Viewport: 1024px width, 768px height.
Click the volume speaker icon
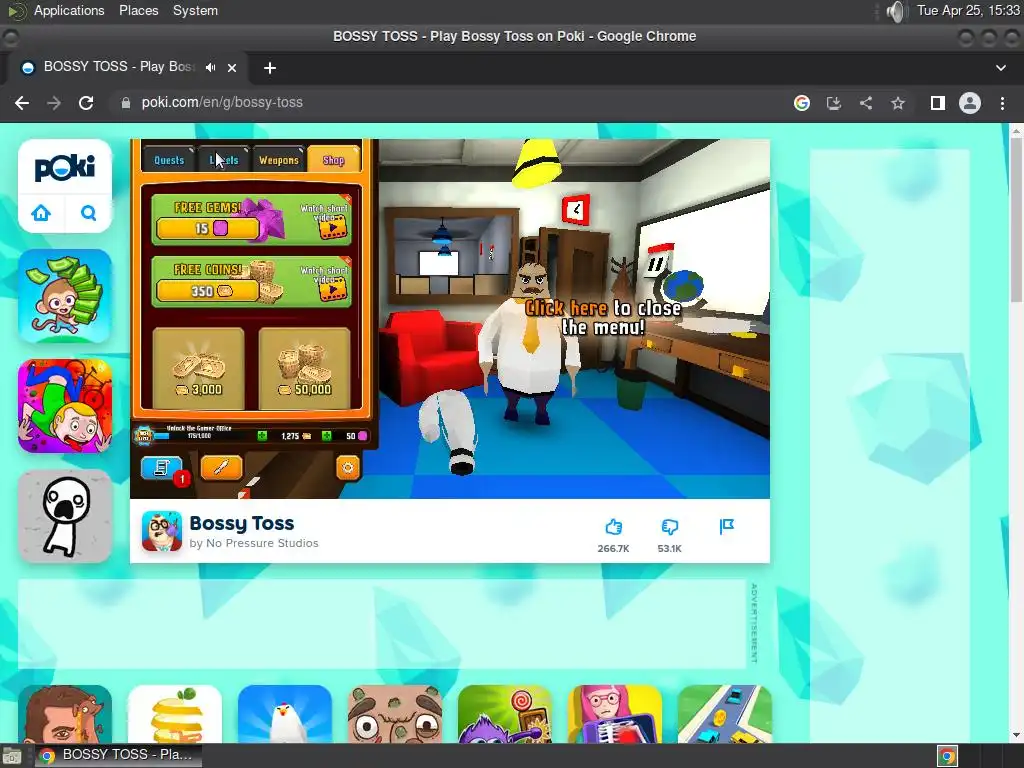pyautogui.click(x=897, y=11)
